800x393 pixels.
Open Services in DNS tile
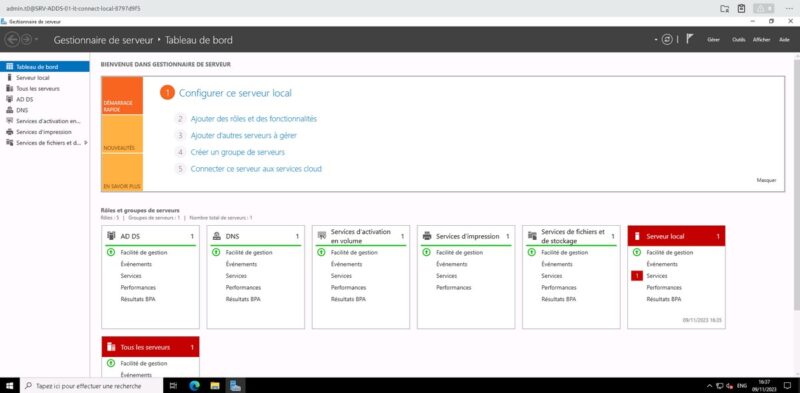236,276
